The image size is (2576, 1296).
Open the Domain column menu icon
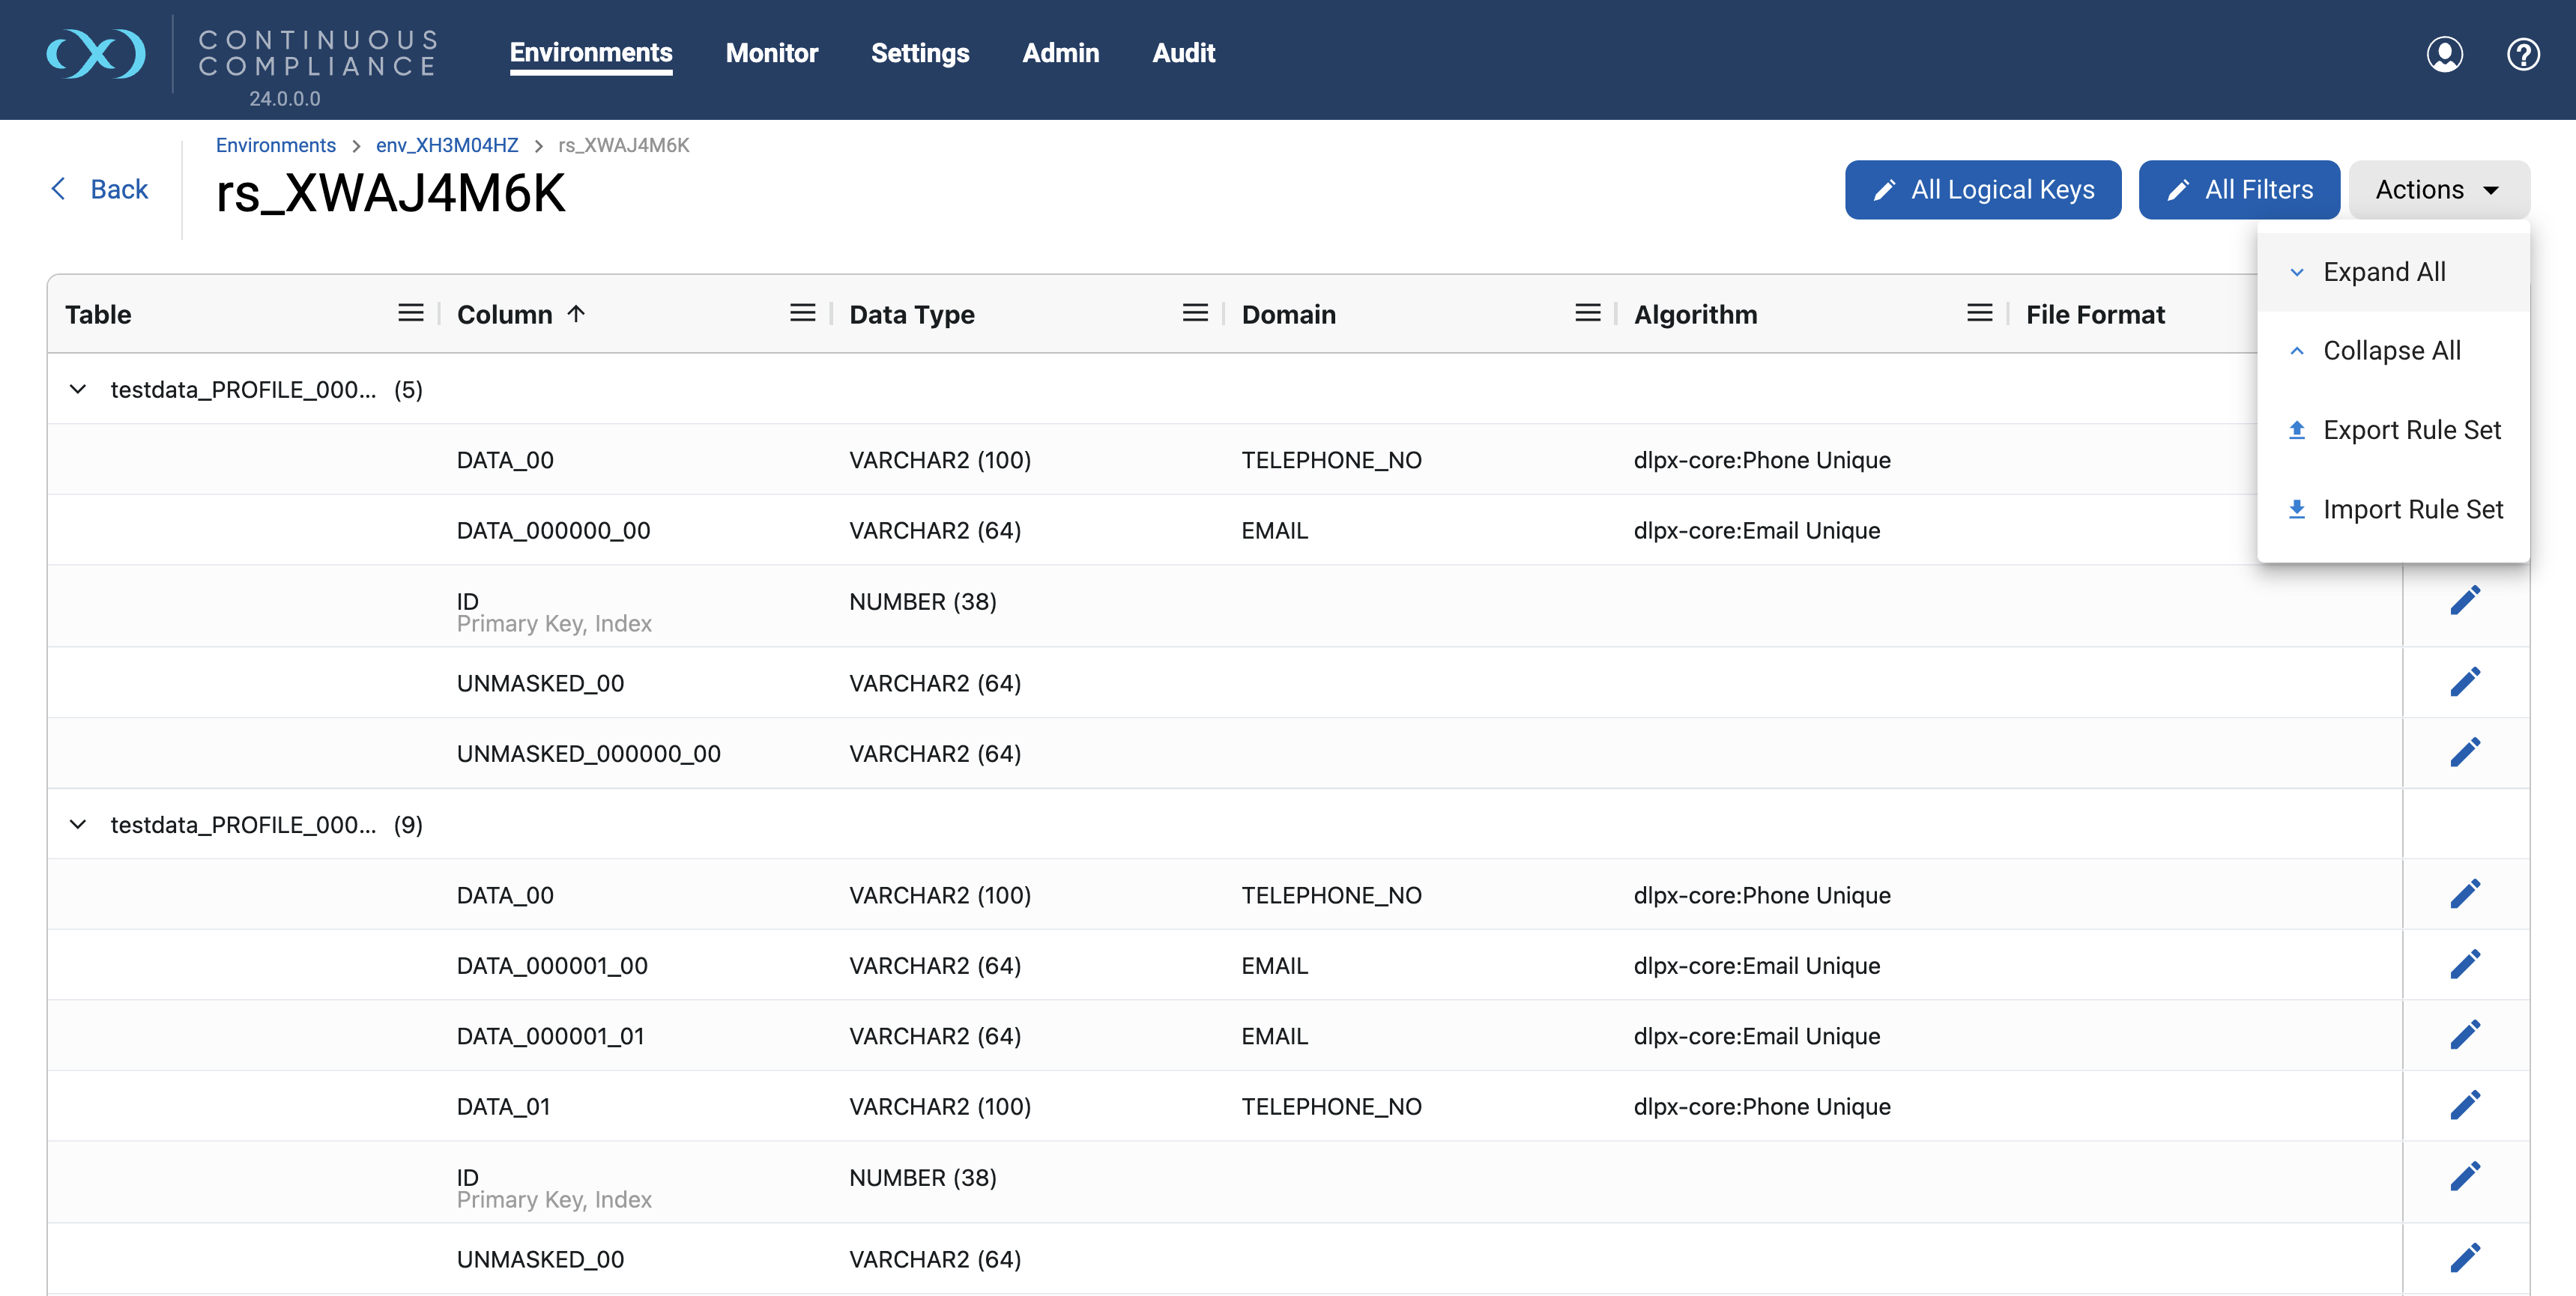click(x=1587, y=314)
